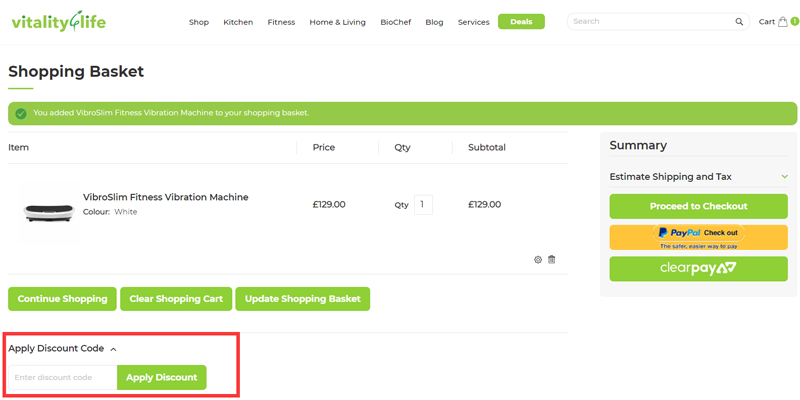The width and height of the screenshot is (800, 400).
Task: Click the Apply Discount button
Action: click(162, 378)
